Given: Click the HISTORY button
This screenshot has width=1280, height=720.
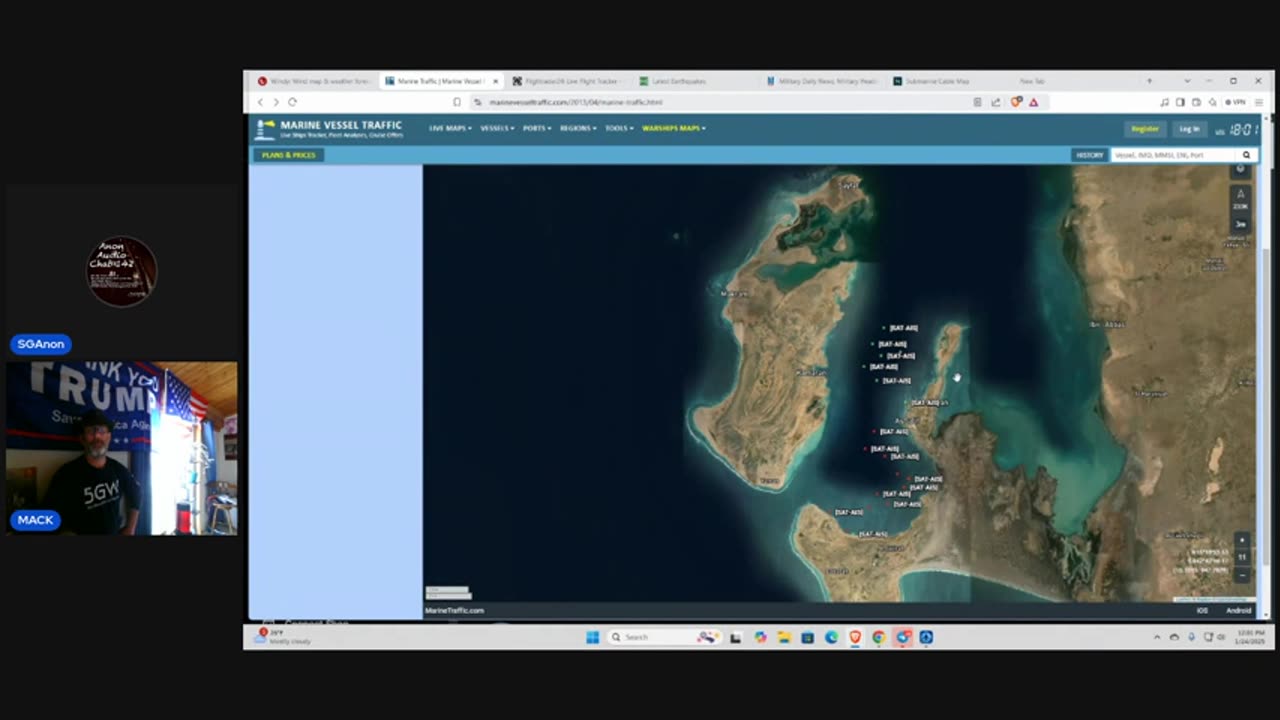Looking at the screenshot, I should [x=1089, y=155].
